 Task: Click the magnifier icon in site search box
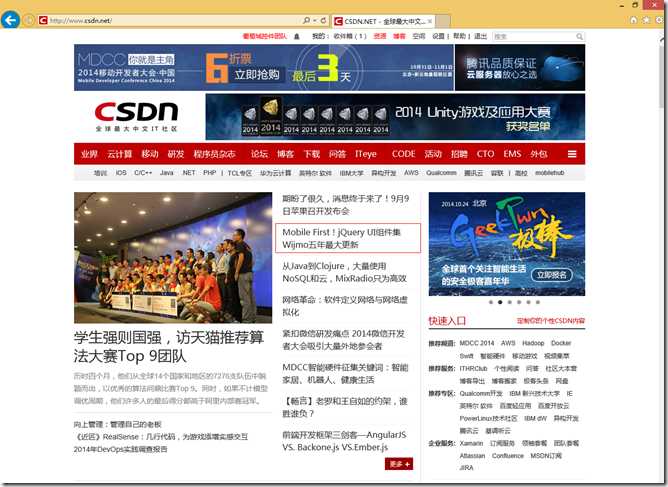coord(579,37)
